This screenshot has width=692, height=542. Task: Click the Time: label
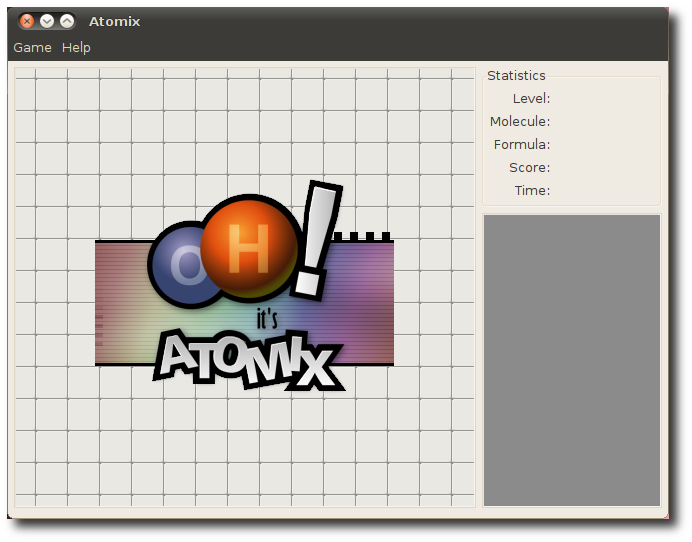[x=532, y=190]
